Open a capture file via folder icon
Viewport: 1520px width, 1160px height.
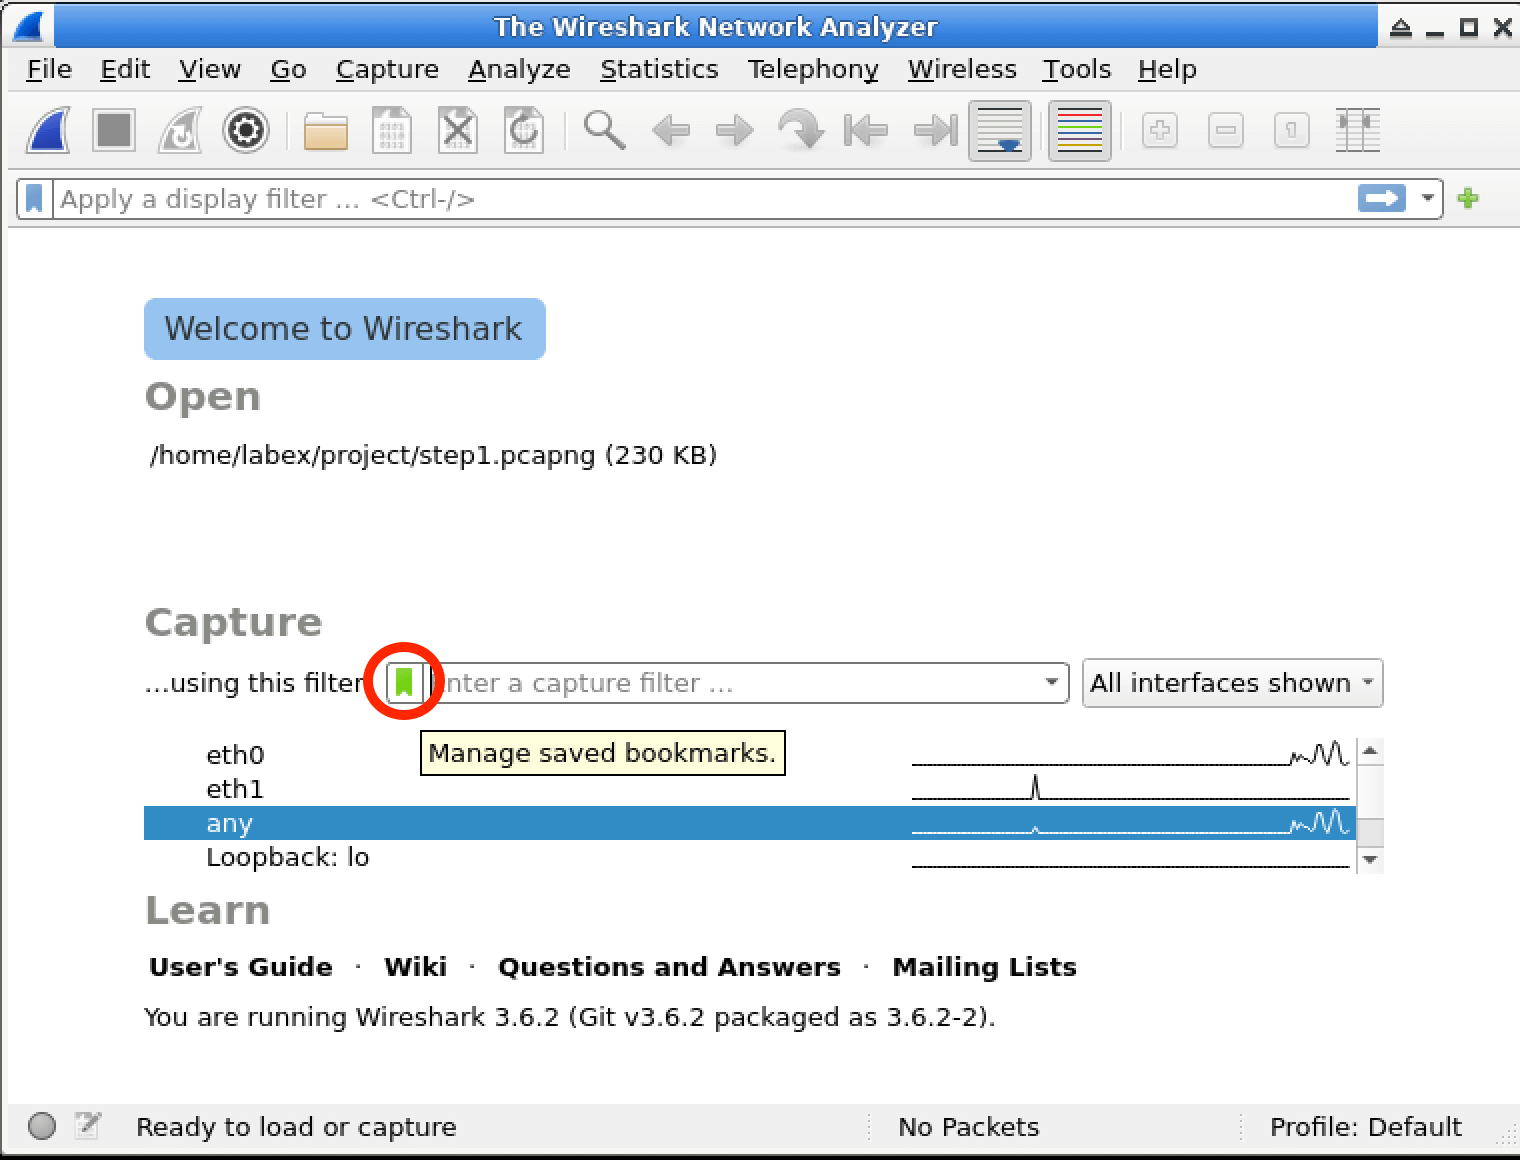(325, 130)
